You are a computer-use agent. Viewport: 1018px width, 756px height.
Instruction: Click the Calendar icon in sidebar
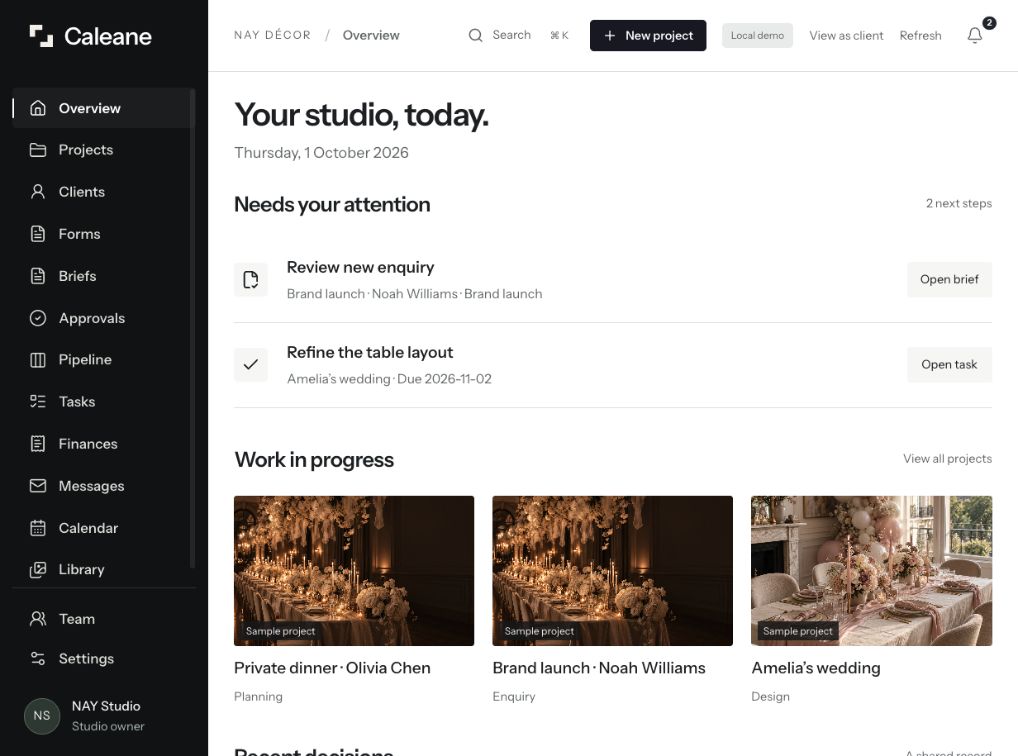[x=38, y=528]
